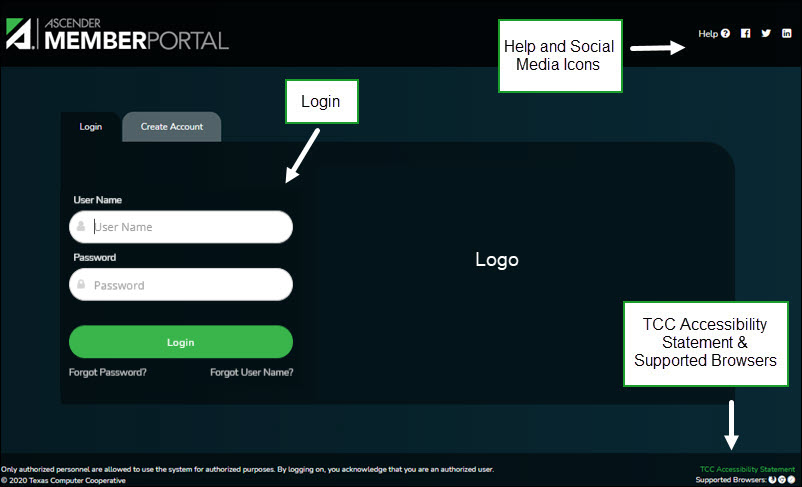The width and height of the screenshot is (802, 487).
Task: Click the Firefox supported browser icon
Action: 772,479
